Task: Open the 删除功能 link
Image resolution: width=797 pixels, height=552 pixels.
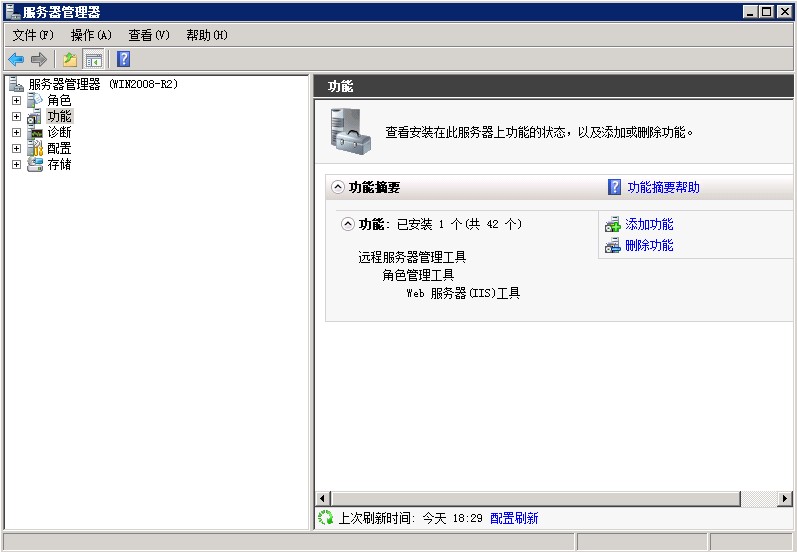Action: click(x=649, y=246)
